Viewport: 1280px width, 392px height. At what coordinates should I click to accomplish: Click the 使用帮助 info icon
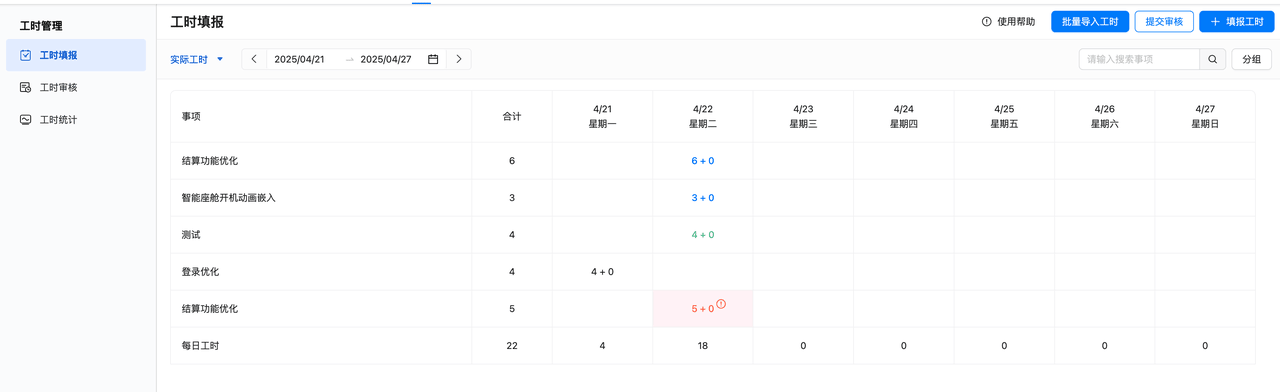(987, 22)
